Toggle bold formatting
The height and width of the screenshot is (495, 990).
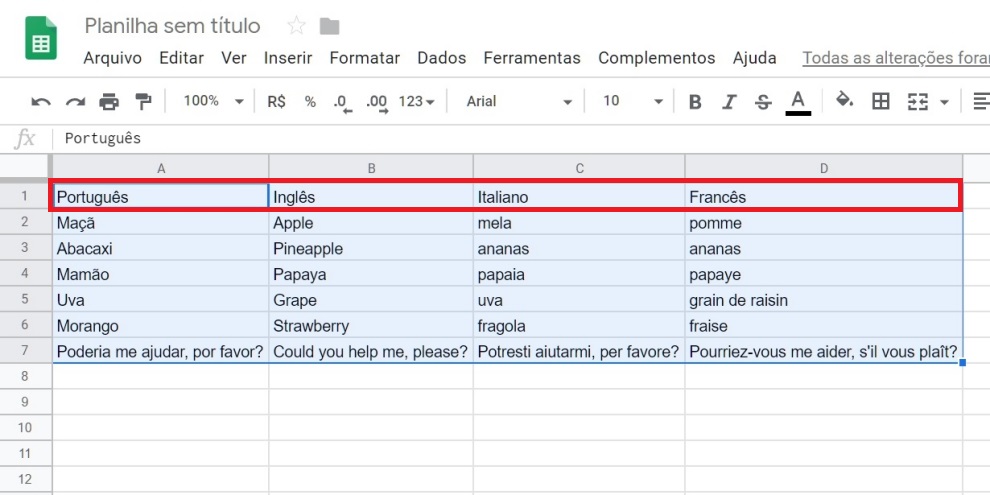695,101
